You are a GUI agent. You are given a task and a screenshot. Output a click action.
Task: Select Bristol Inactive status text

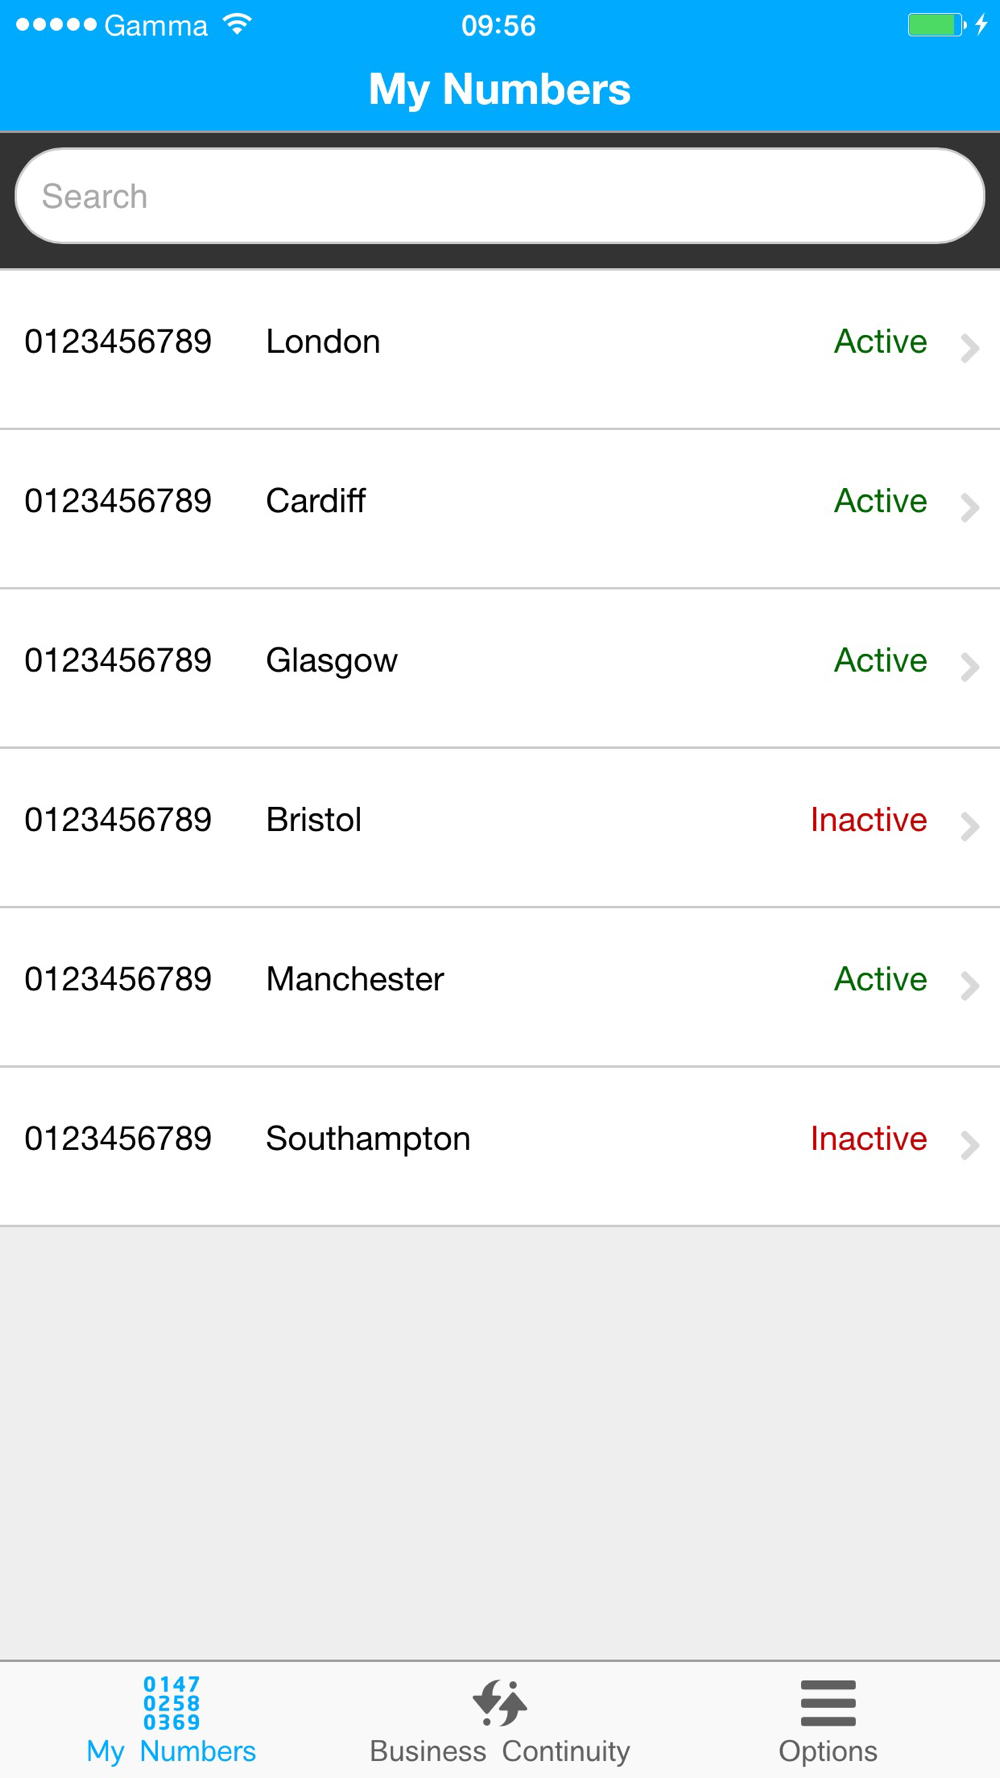869,819
